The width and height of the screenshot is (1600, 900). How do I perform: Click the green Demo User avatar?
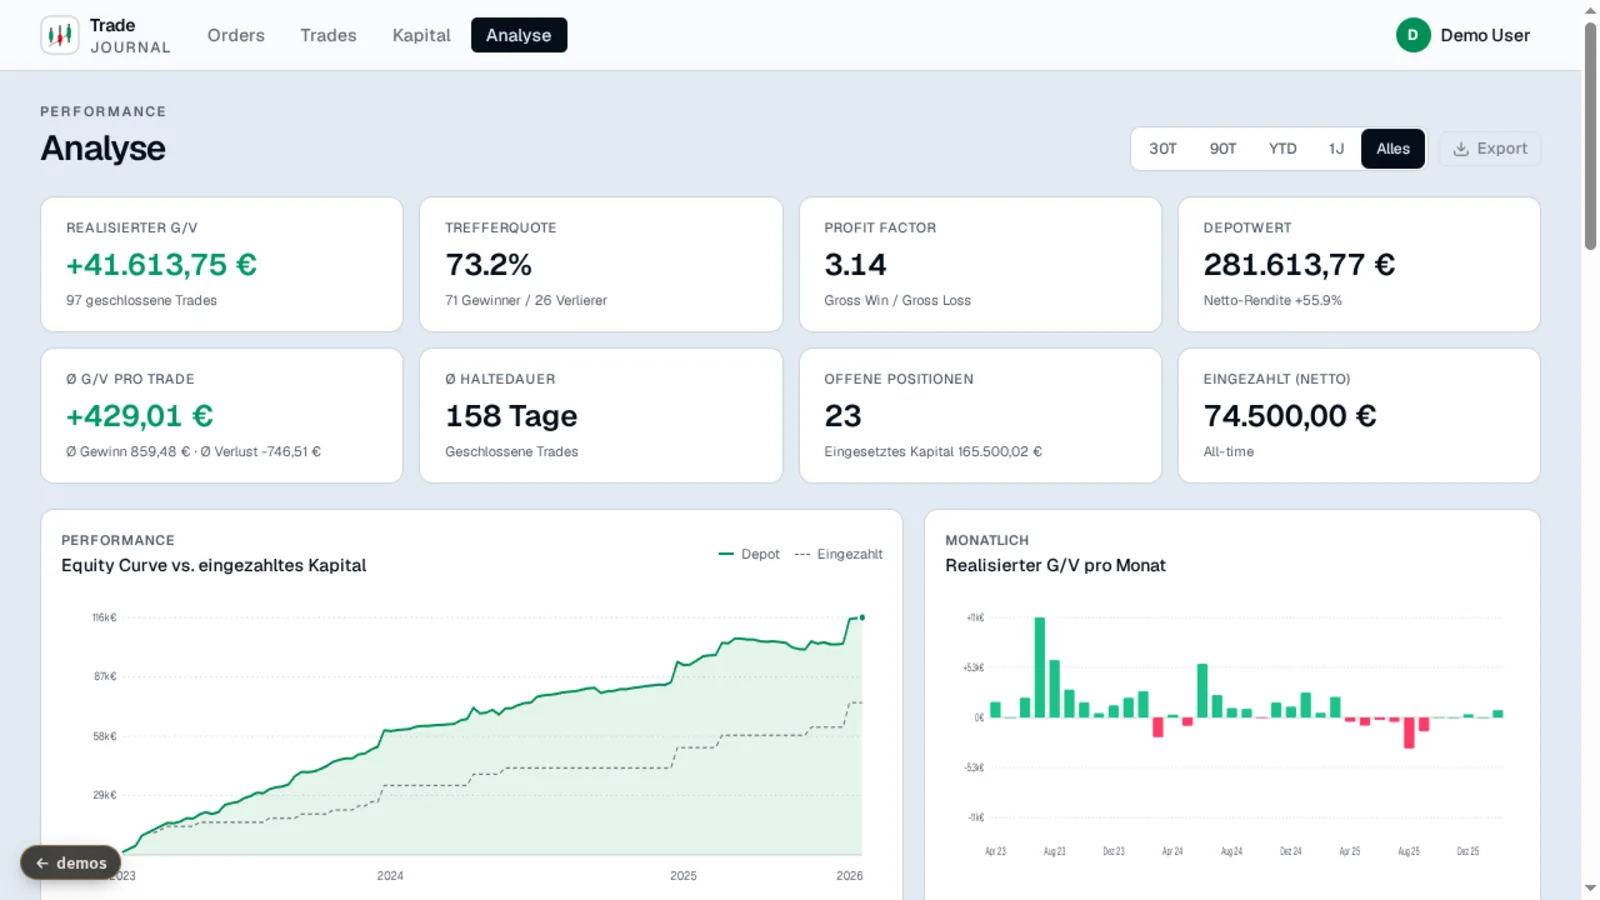tap(1413, 35)
